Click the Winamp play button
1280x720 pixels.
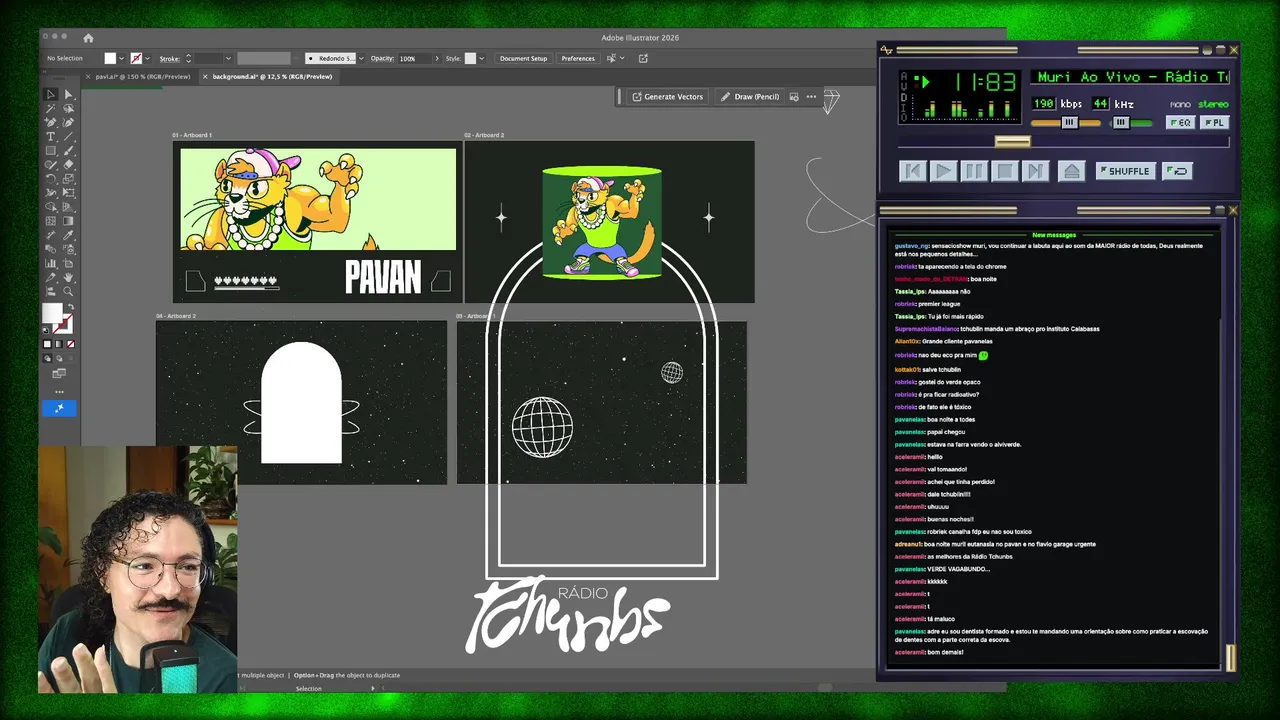click(x=943, y=171)
